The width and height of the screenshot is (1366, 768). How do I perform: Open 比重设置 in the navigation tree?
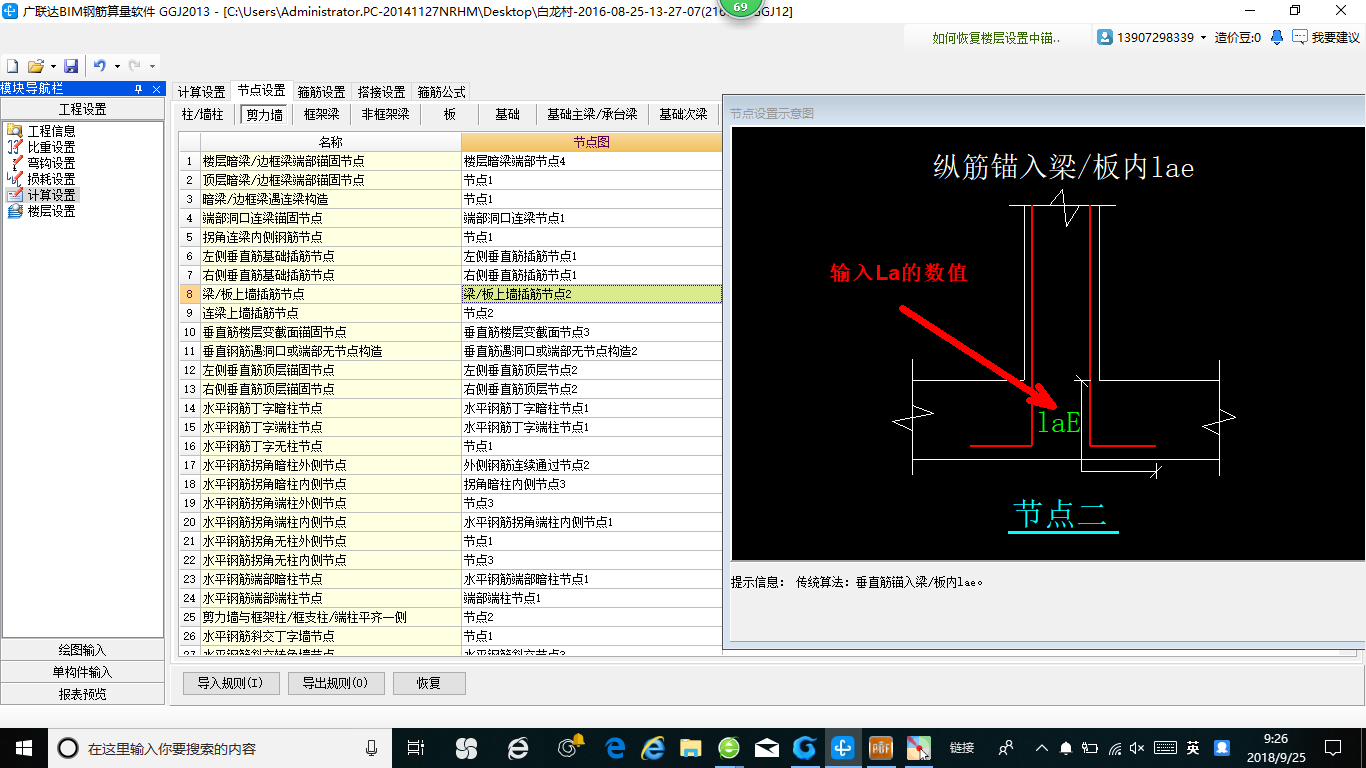click(51, 147)
